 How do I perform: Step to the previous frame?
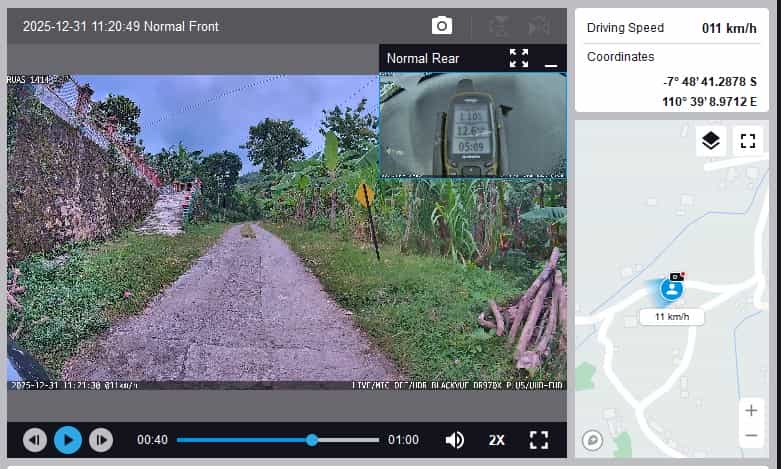click(x=35, y=440)
